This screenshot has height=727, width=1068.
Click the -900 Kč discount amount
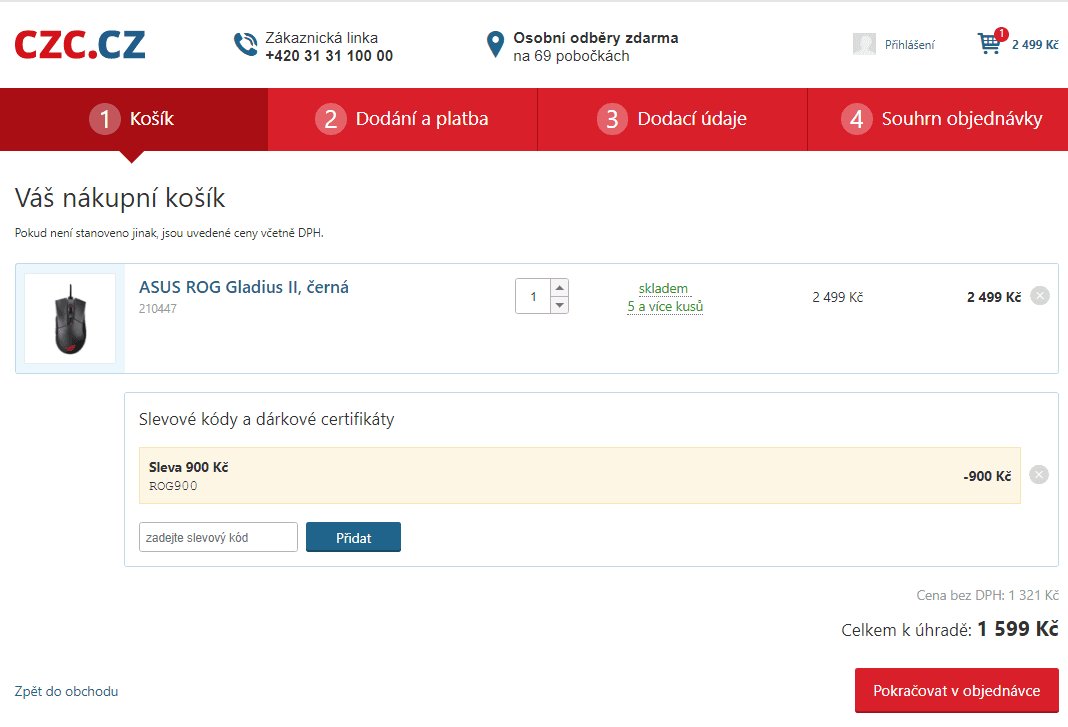click(x=987, y=476)
